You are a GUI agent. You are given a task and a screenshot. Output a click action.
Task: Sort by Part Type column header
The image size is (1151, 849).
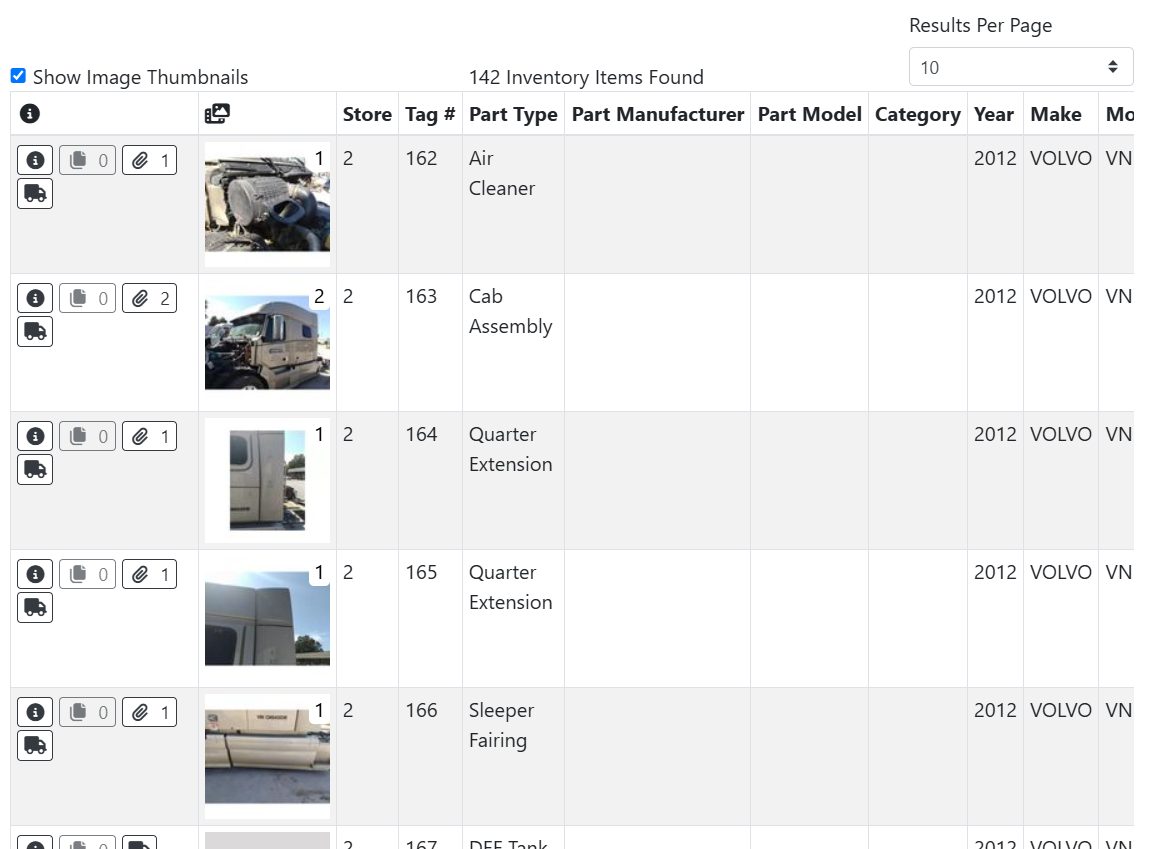513,114
